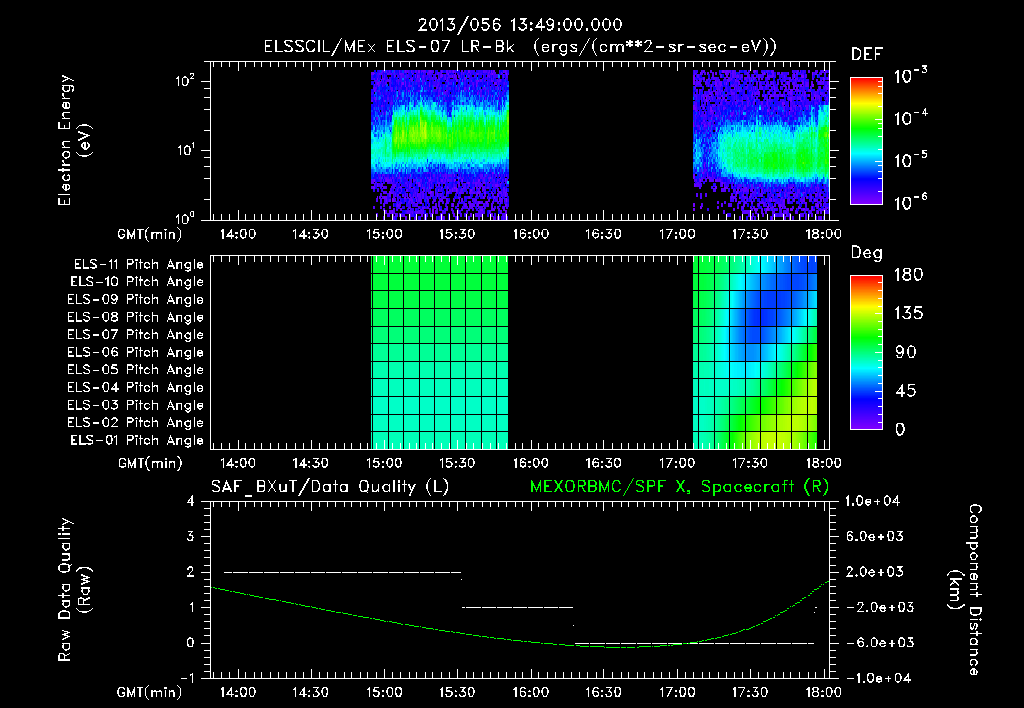Click the plot timestamp 2013/056 13:49:00.000
This screenshot has width=1024, height=708.
(x=520, y=25)
